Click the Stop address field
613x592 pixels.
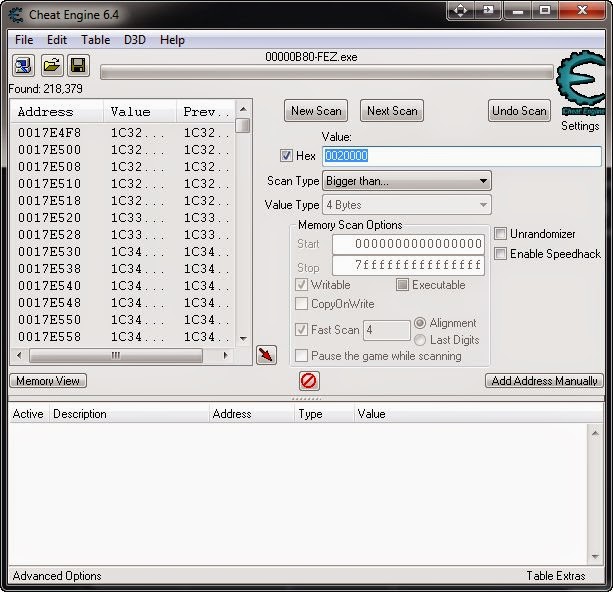tap(408, 266)
